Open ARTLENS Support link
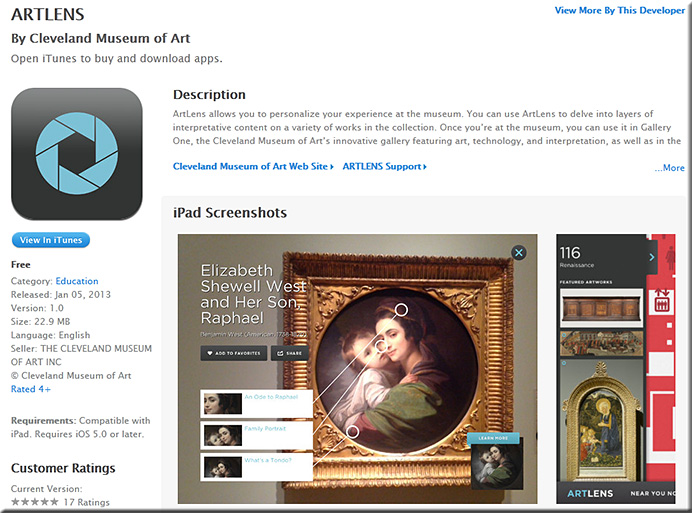 tap(384, 166)
